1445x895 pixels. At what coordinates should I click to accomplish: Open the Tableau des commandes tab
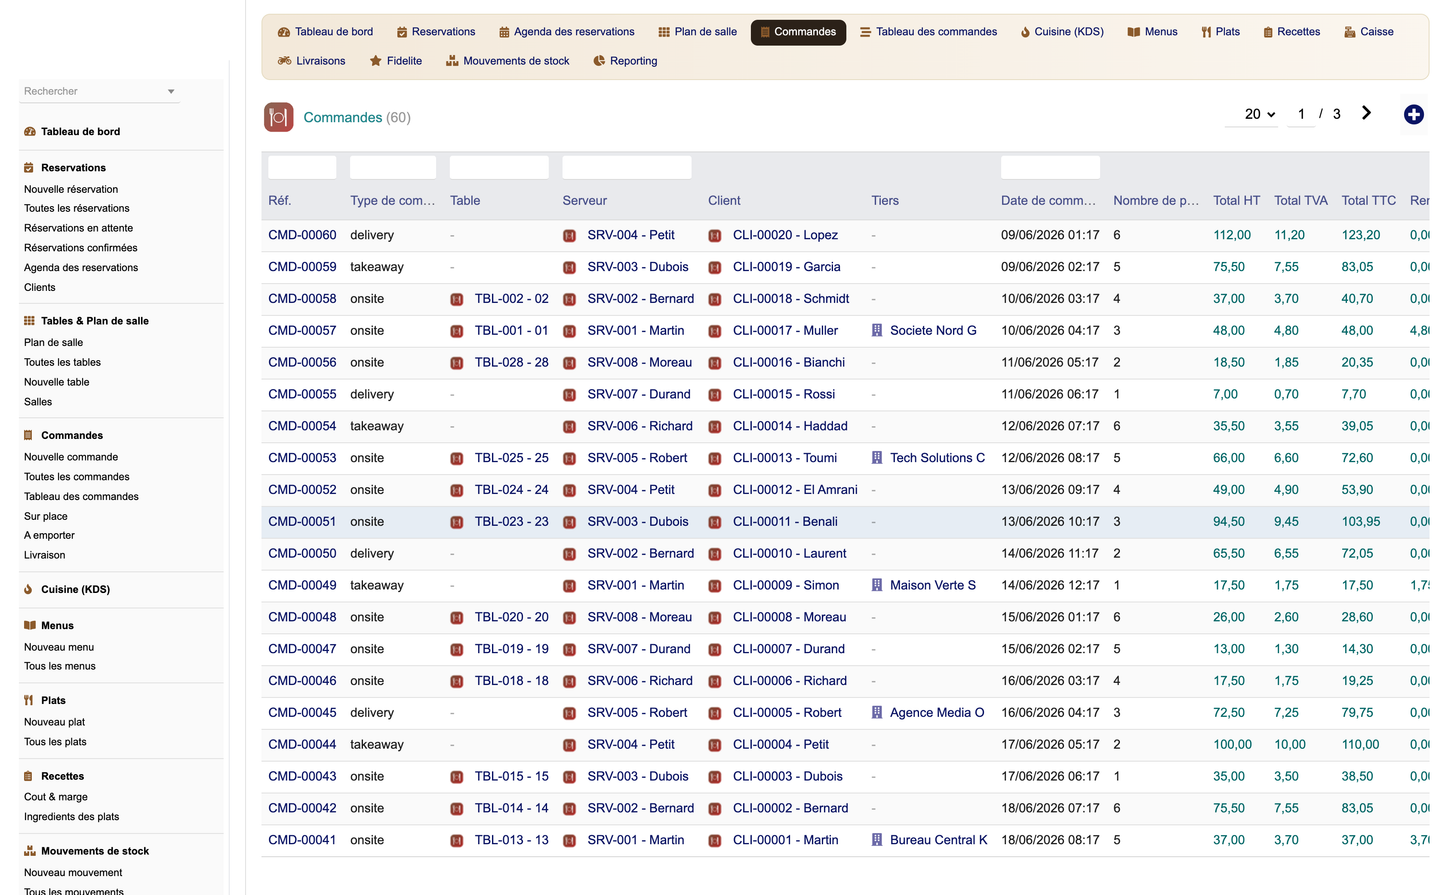coord(929,32)
